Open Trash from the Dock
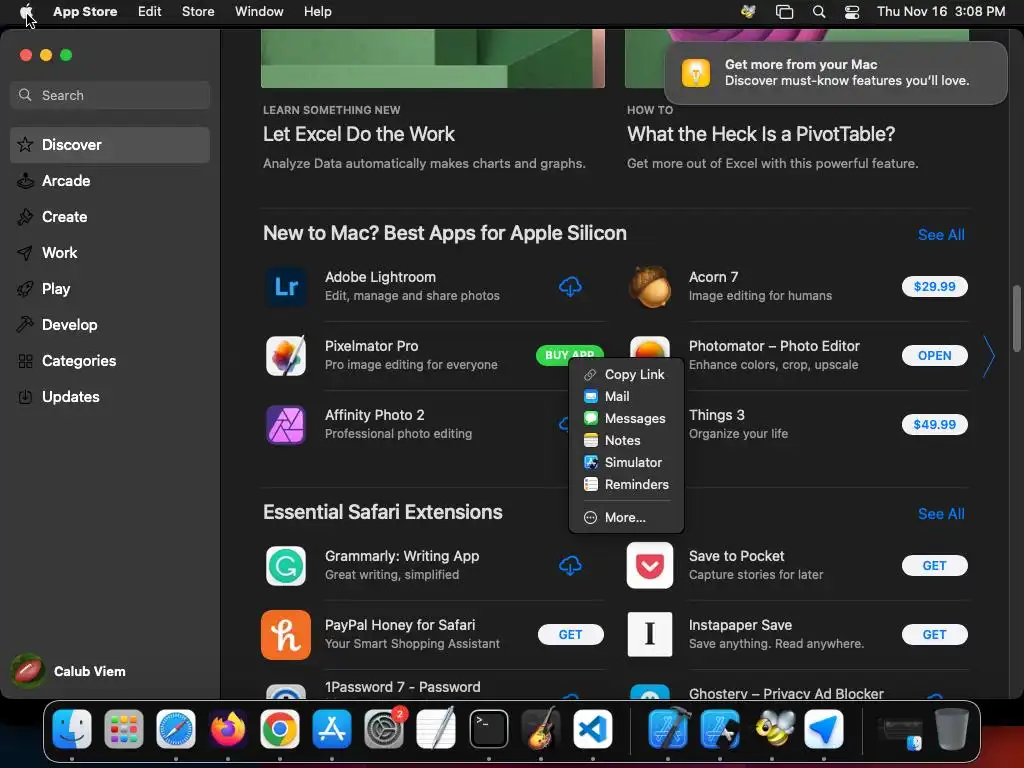1024x768 pixels. [952, 729]
